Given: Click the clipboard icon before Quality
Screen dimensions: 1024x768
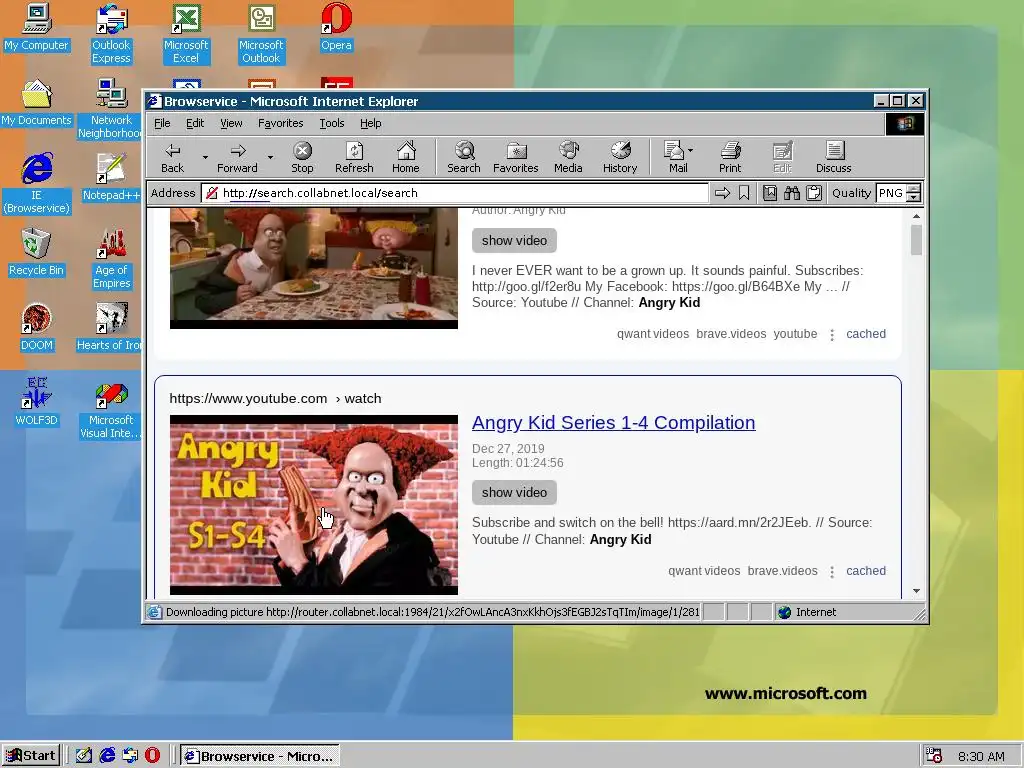Looking at the screenshot, I should pos(814,193).
